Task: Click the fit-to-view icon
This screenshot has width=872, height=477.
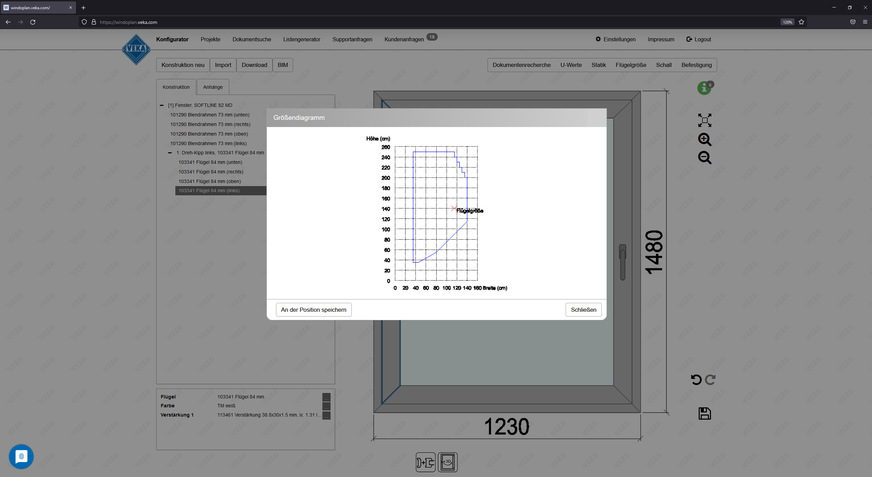Action: (x=705, y=120)
